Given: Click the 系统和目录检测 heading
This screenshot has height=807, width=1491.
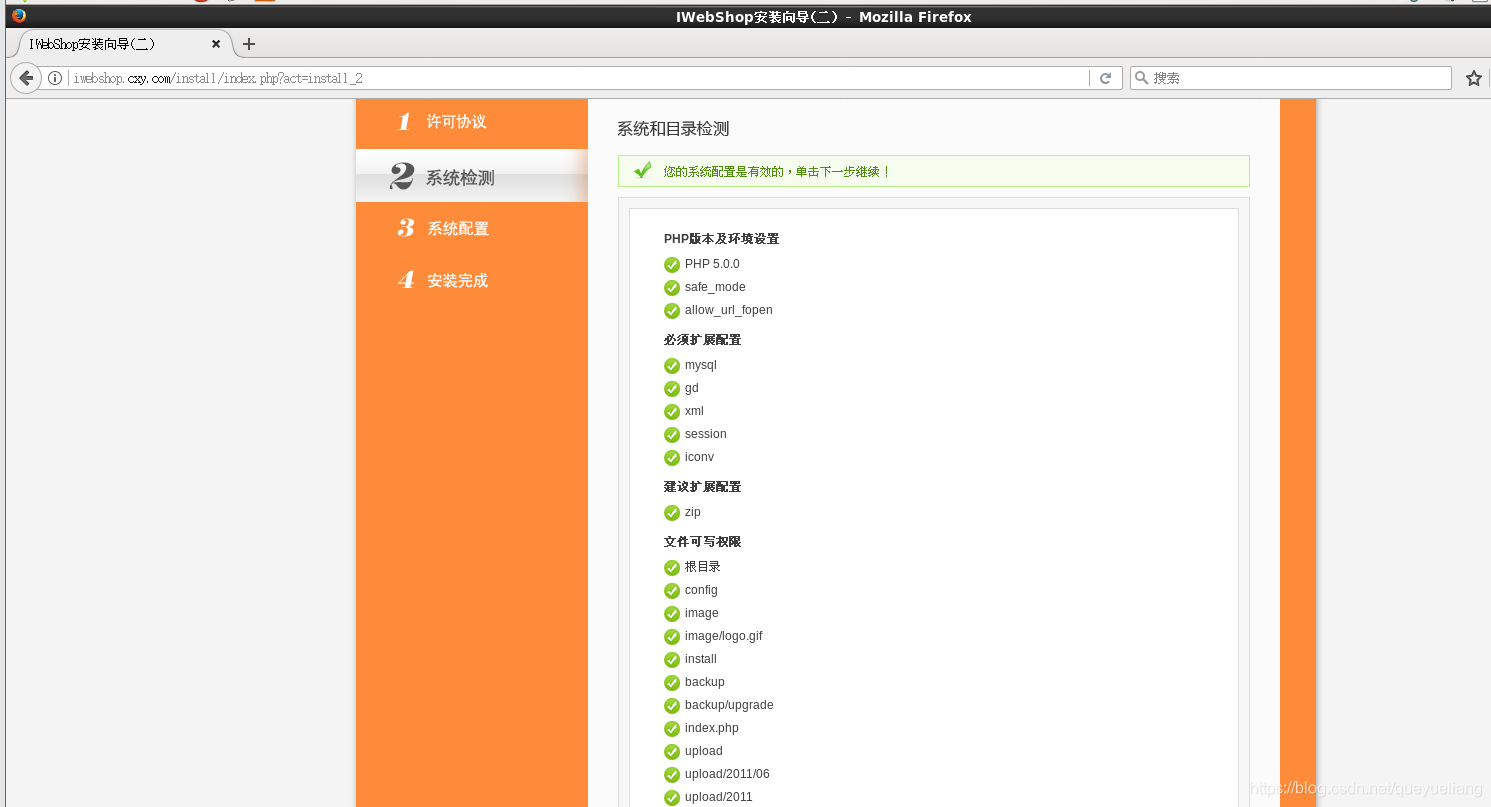Looking at the screenshot, I should click(x=673, y=129).
